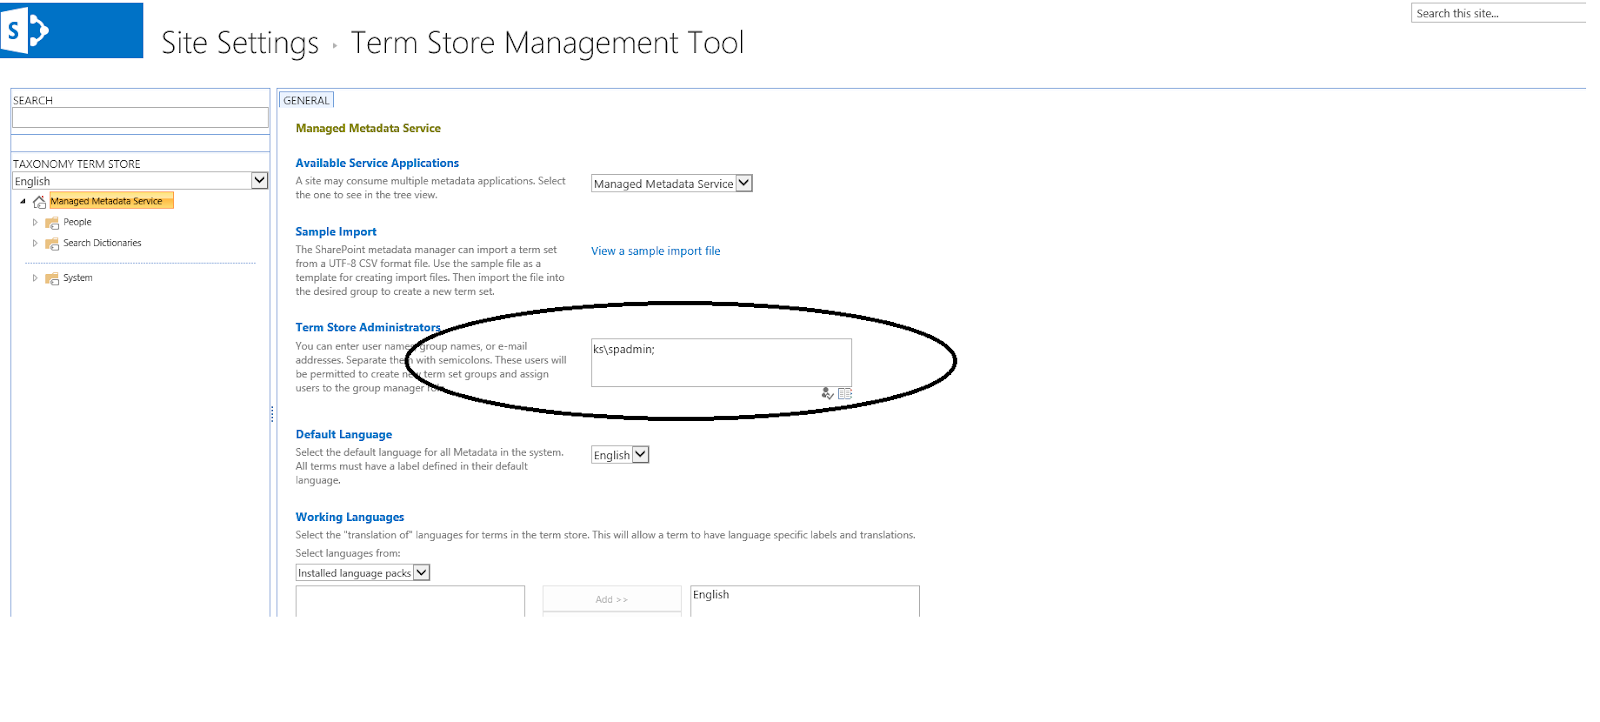
Task: Click the System group folder icon
Action: tap(52, 279)
